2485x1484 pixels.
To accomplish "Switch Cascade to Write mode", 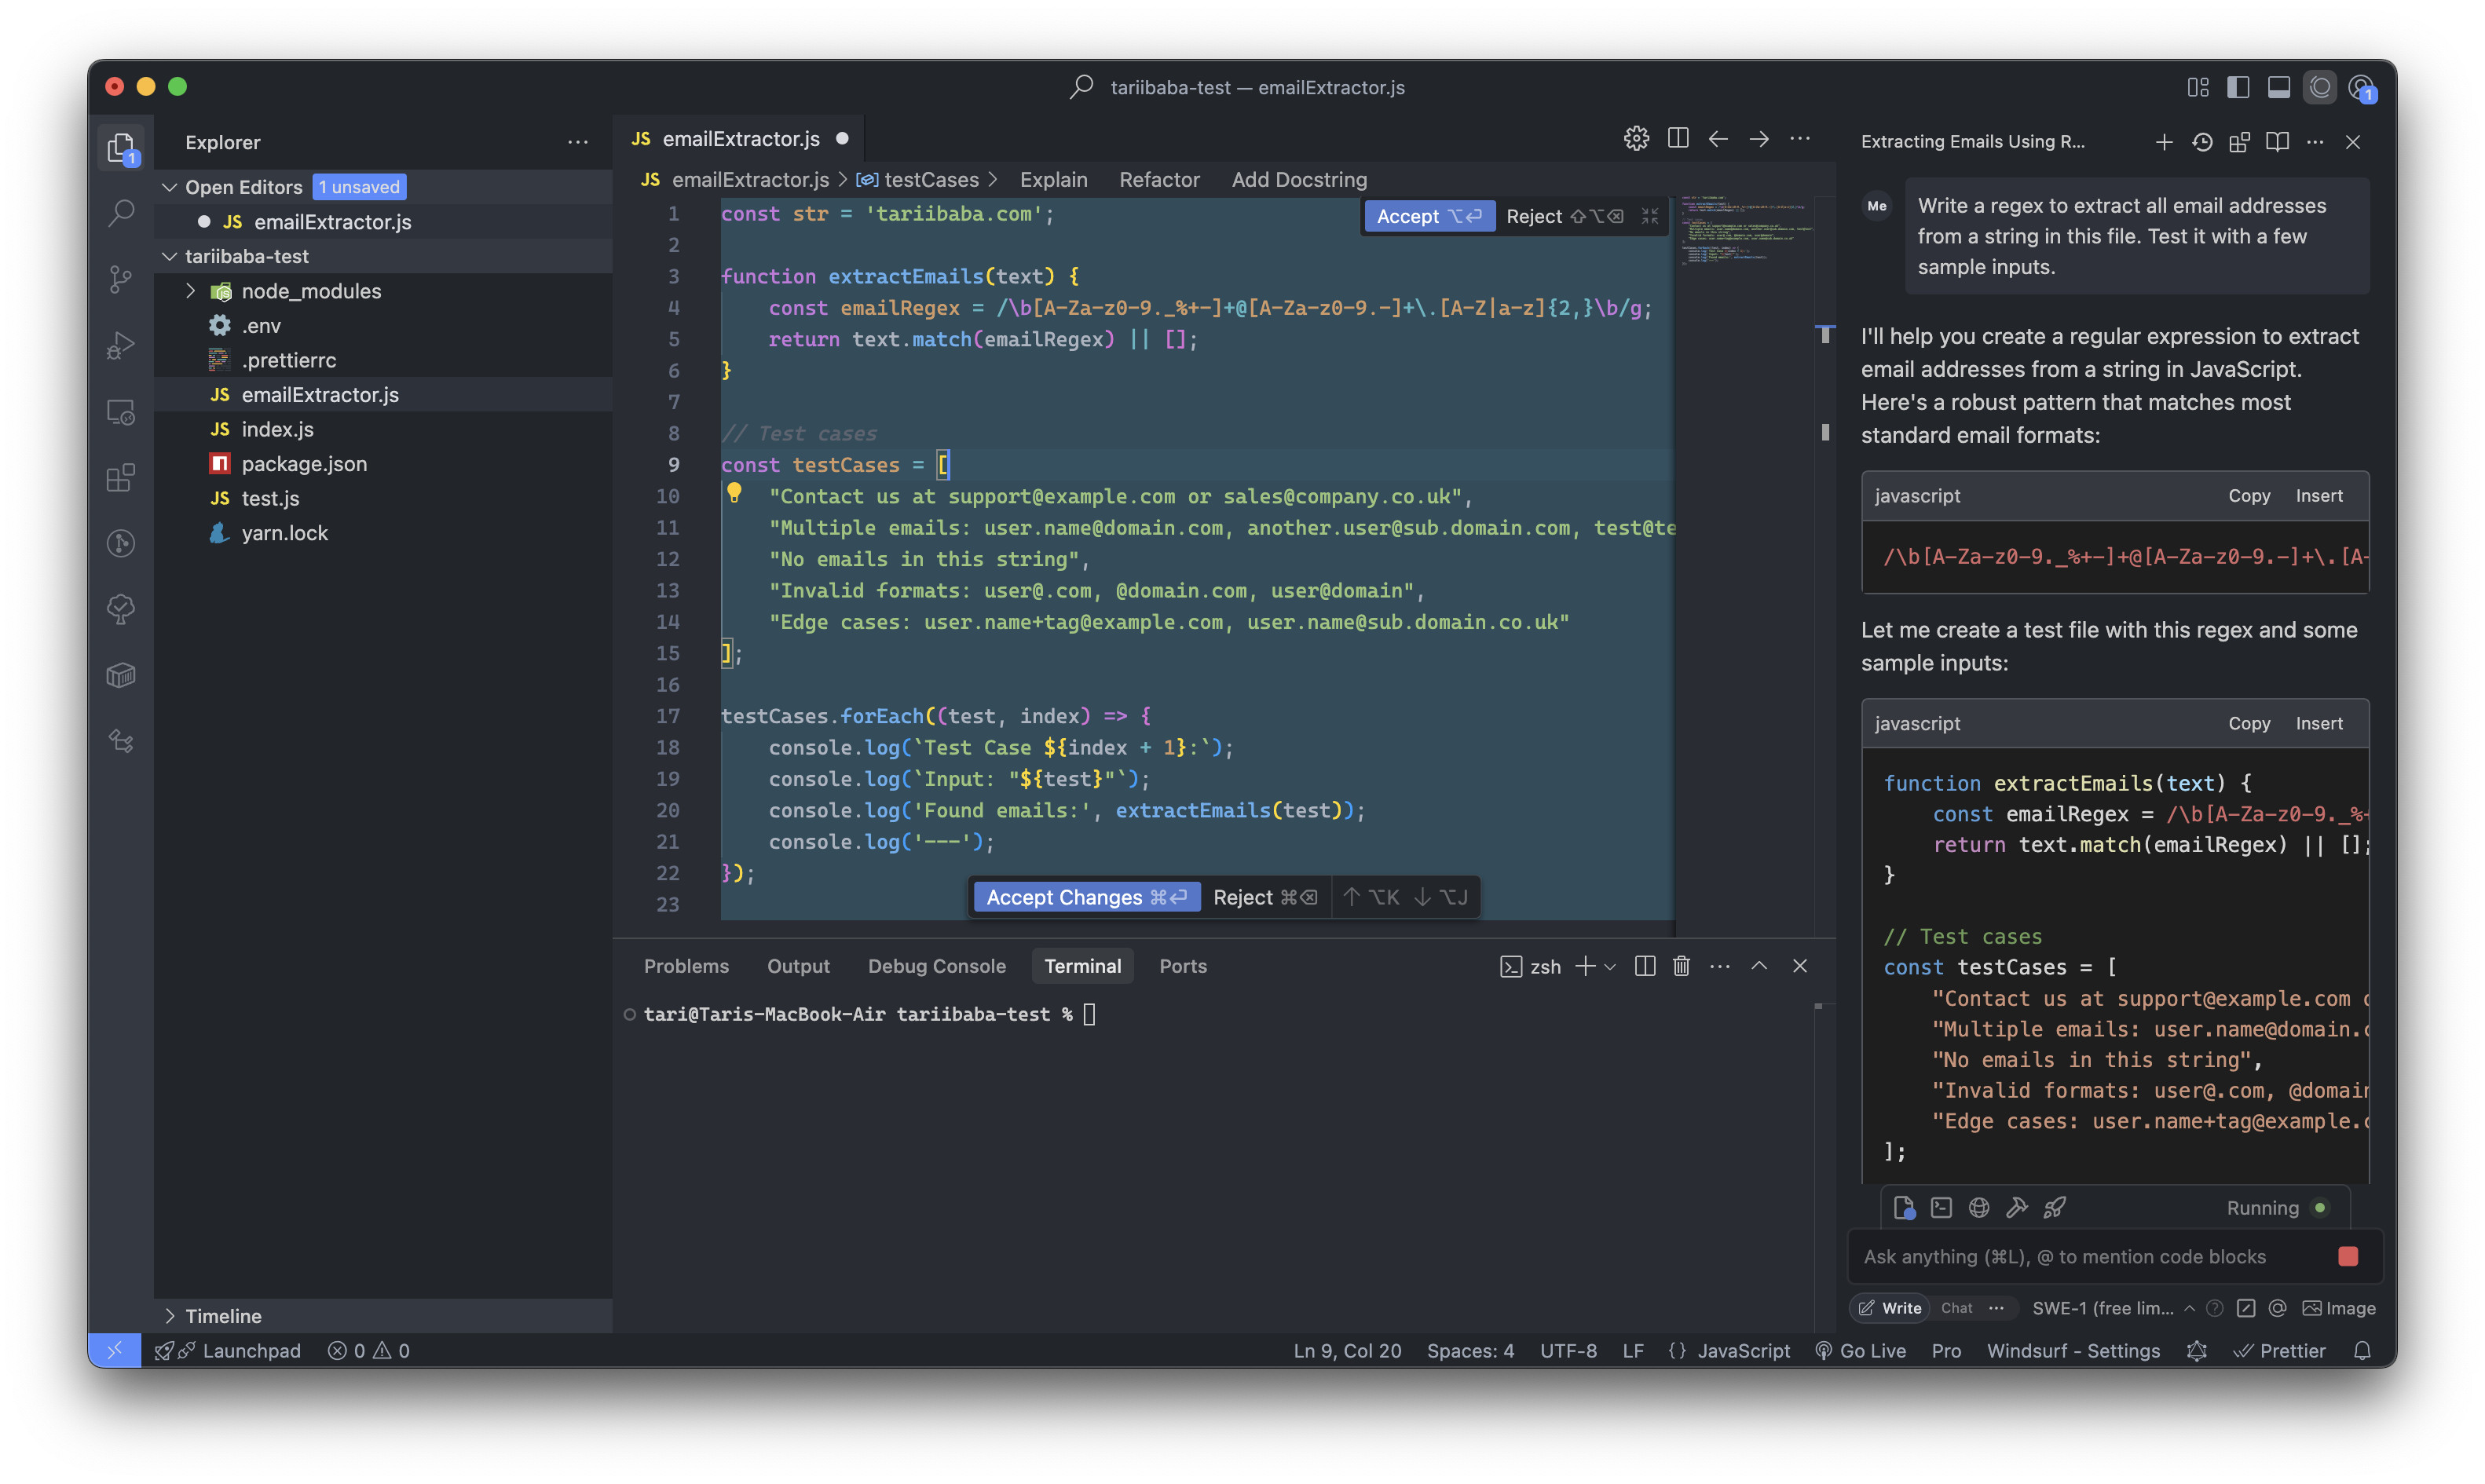I will point(1890,1308).
